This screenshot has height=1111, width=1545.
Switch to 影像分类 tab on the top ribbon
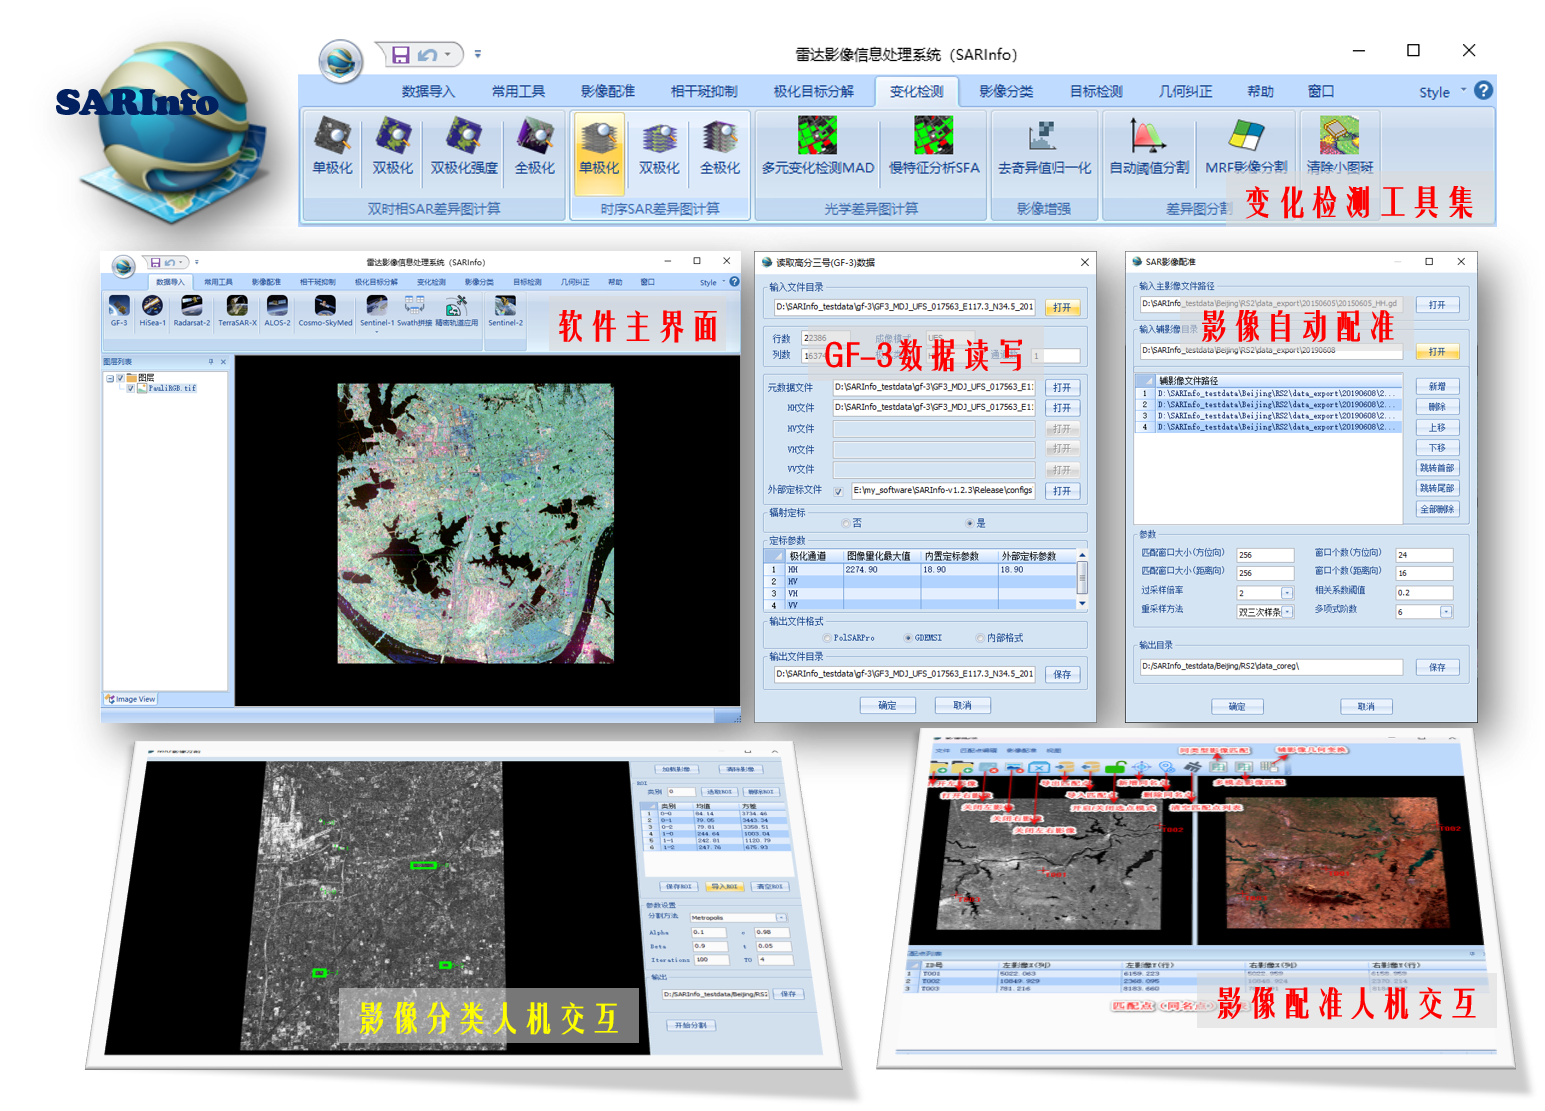click(x=1006, y=92)
